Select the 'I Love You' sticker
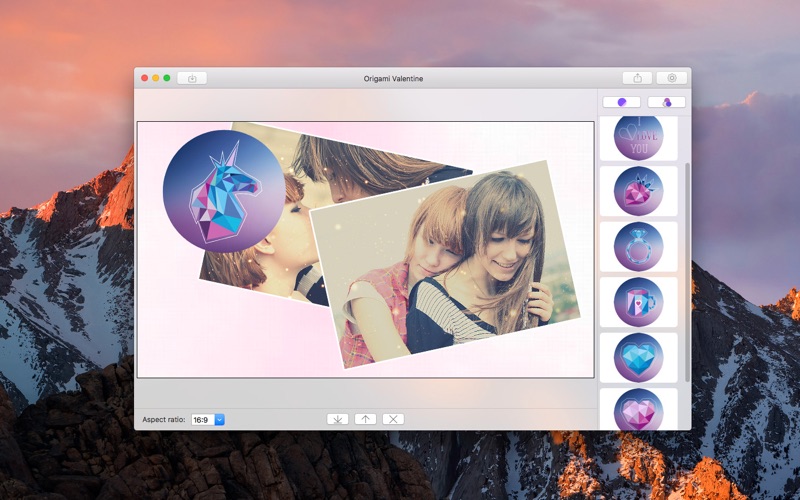Image resolution: width=800 pixels, height=500 pixels. point(638,138)
